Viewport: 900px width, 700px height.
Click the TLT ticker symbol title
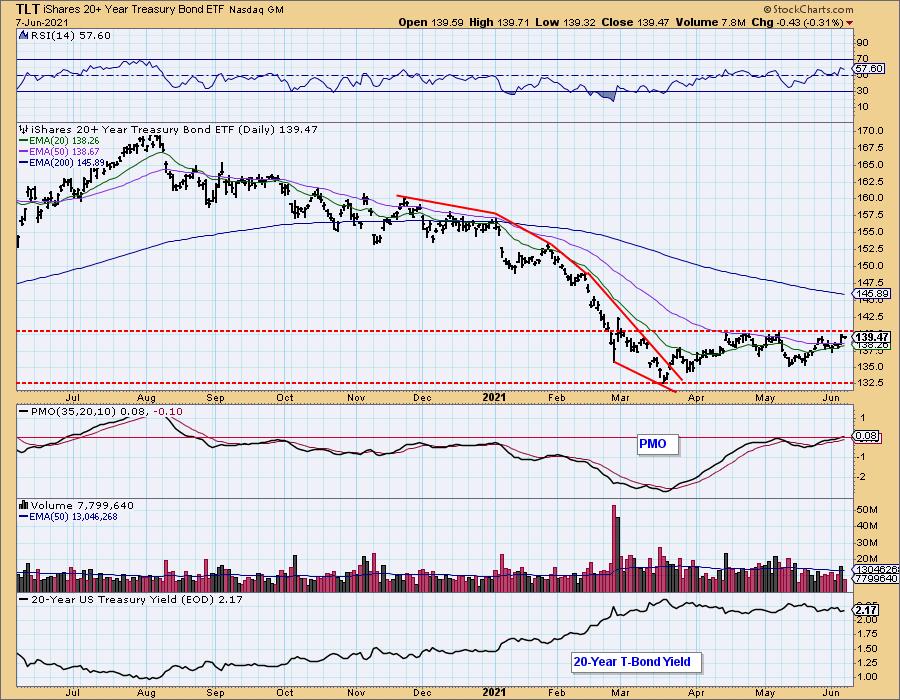(x=28, y=9)
